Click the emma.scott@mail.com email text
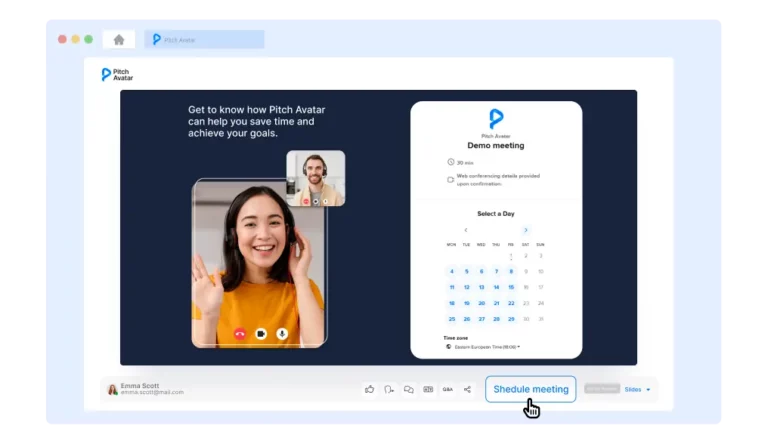This screenshot has width=768, height=444. click(x=152, y=393)
